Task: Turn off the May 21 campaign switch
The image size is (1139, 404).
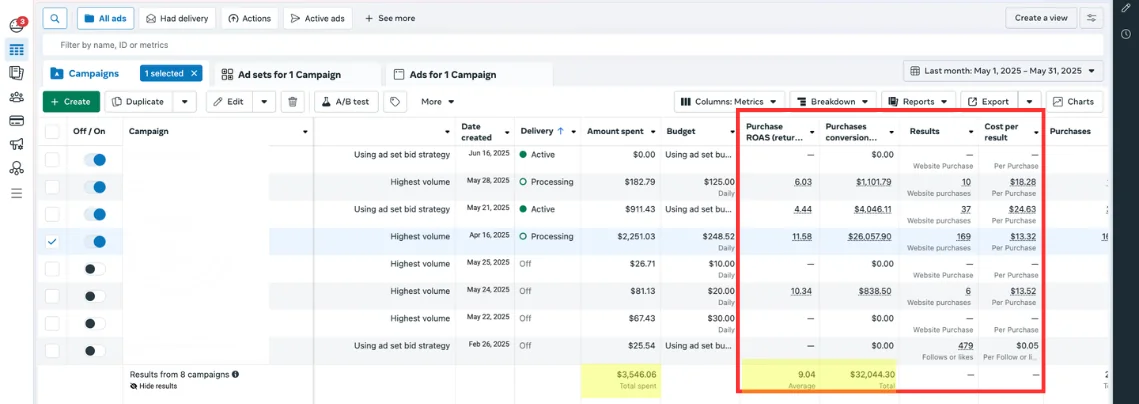Action: click(94, 214)
